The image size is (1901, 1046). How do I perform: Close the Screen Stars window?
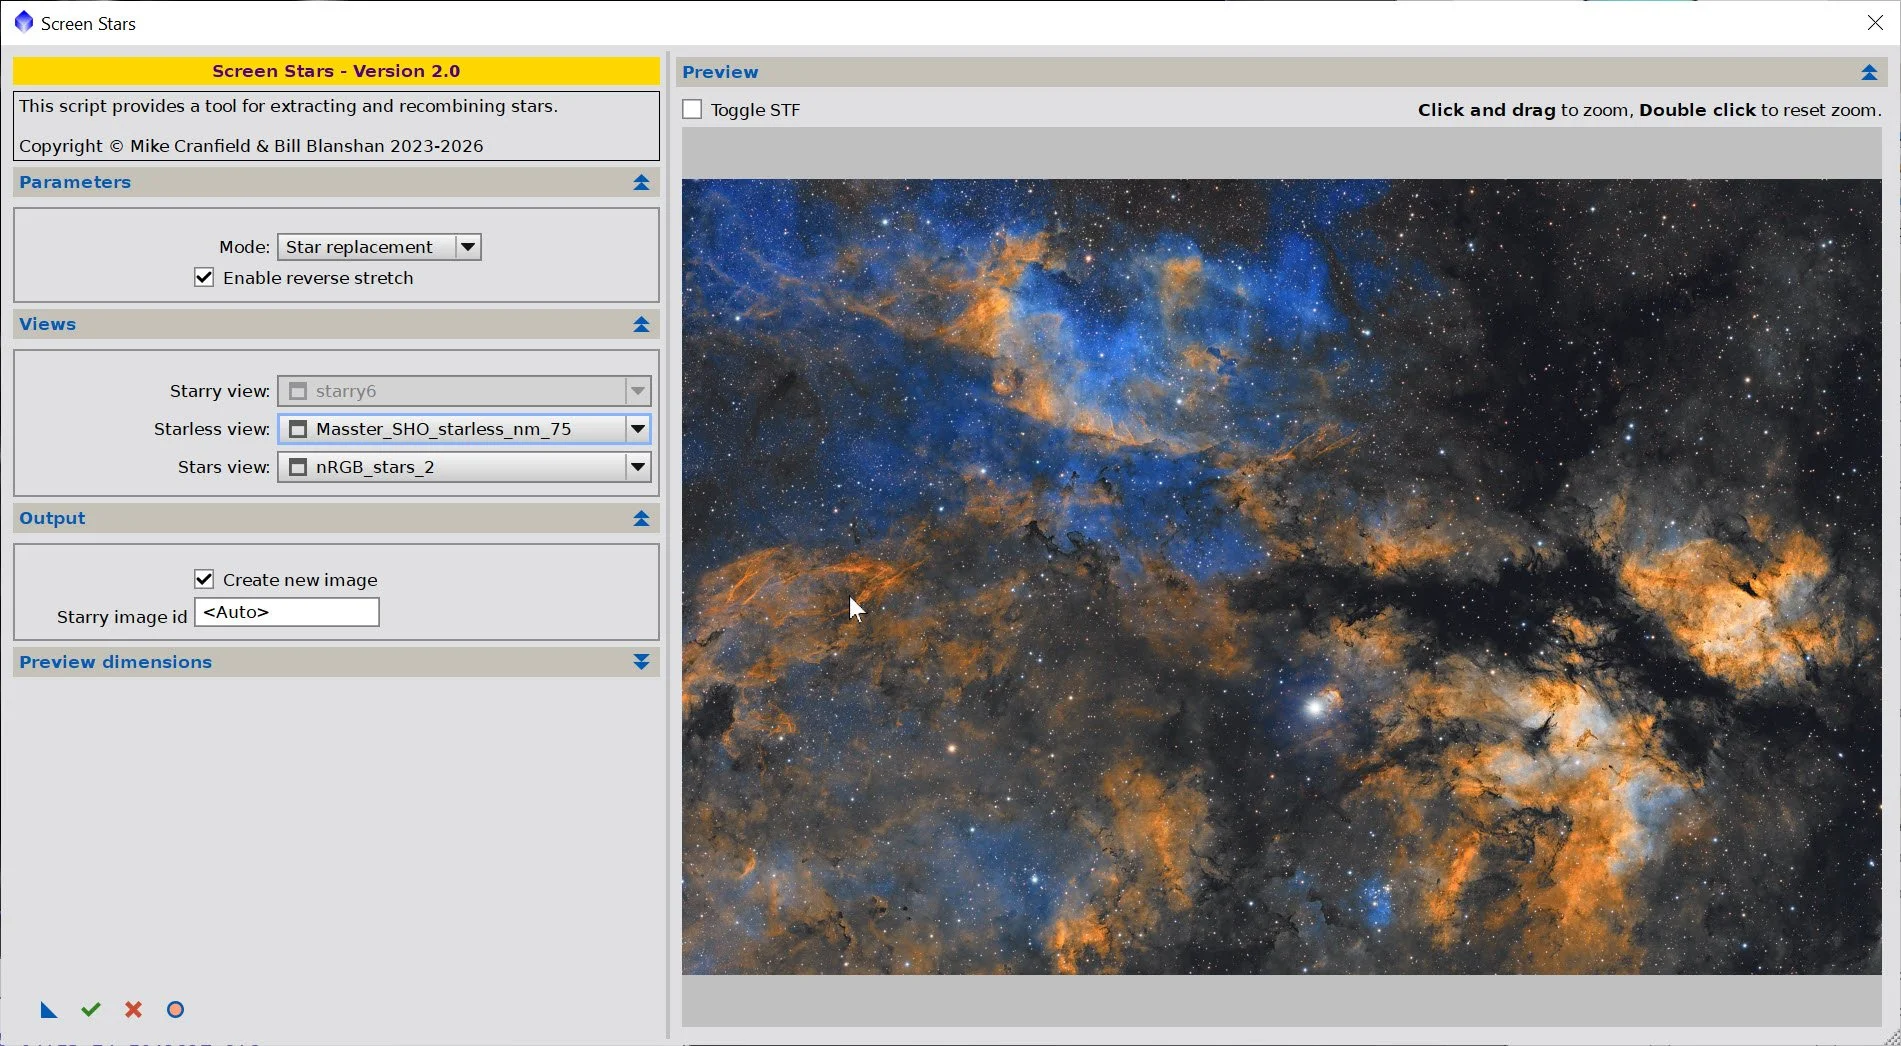pyautogui.click(x=1875, y=22)
